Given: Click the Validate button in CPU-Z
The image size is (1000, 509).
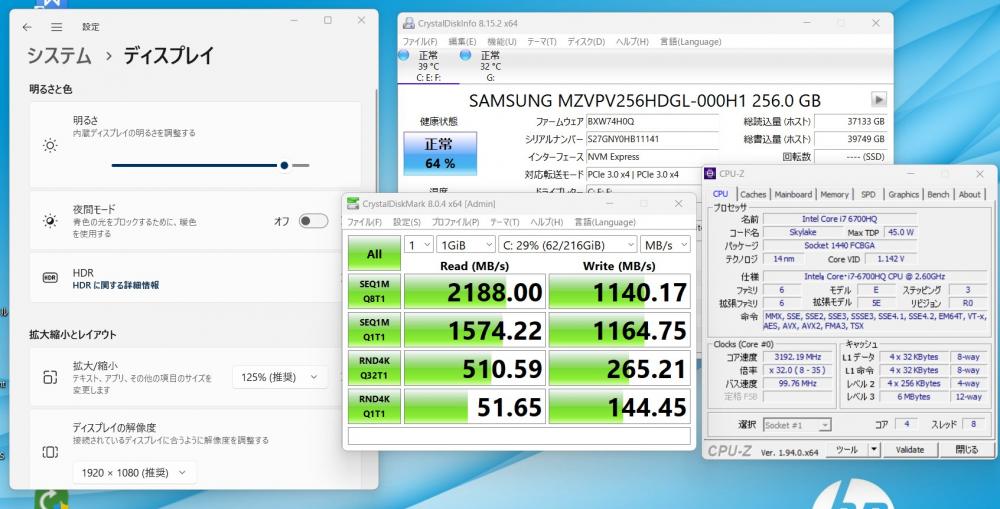Looking at the screenshot, I should [x=909, y=450].
